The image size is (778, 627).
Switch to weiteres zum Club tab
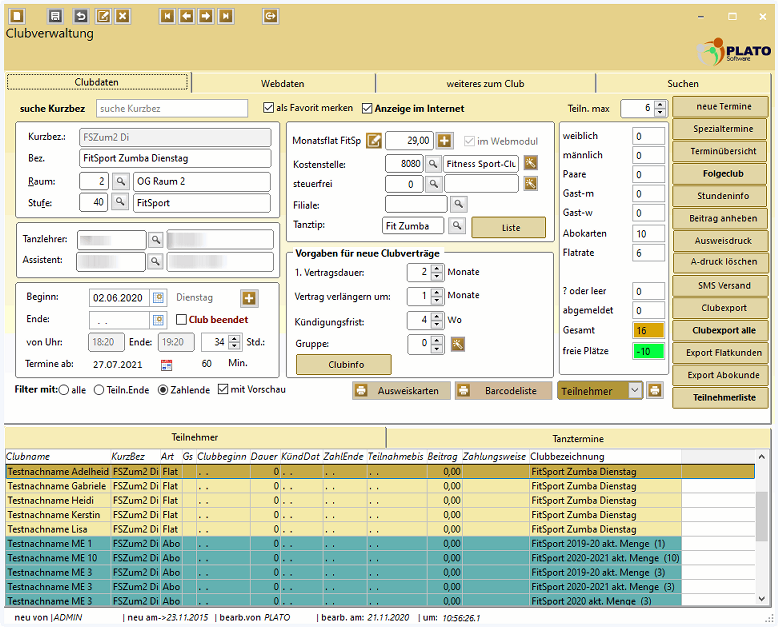485,83
